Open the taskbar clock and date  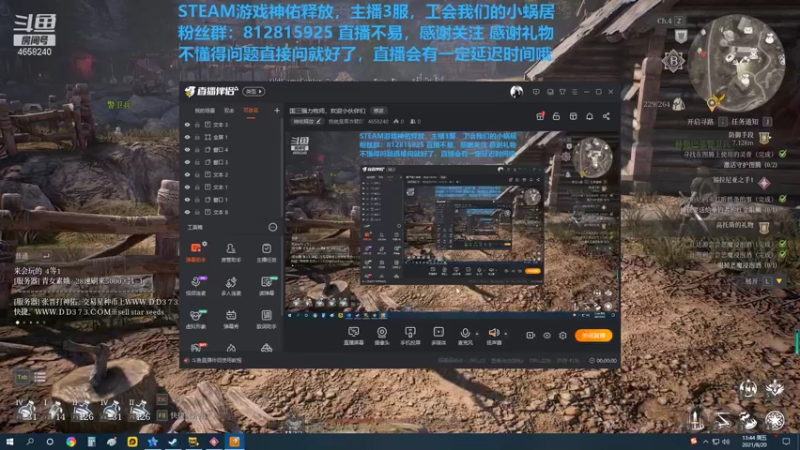pos(752,441)
